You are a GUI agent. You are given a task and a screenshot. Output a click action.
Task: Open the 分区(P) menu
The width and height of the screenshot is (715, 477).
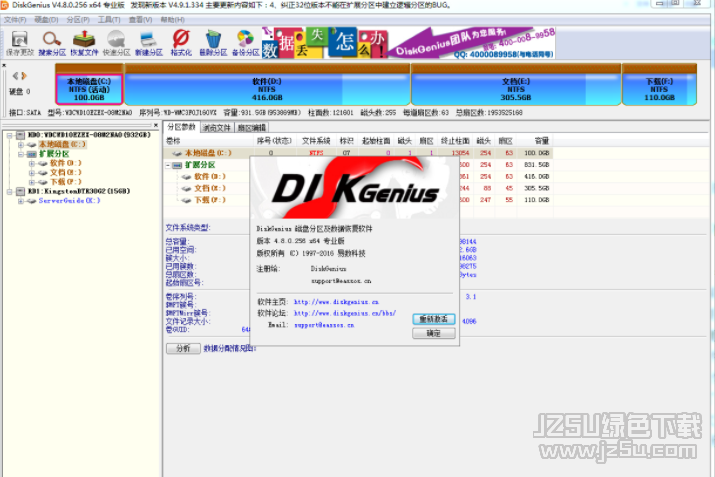coord(78,20)
